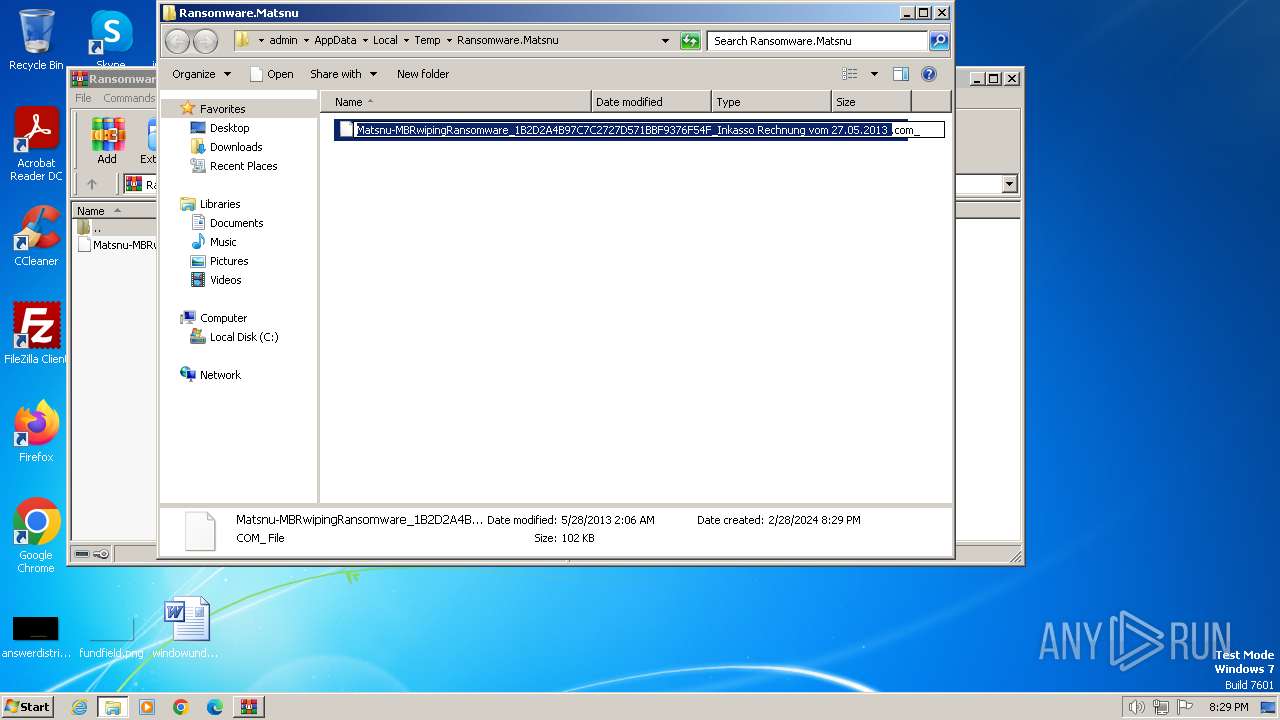
Task: Click the Action Center flag icon
Action: coord(1185,707)
